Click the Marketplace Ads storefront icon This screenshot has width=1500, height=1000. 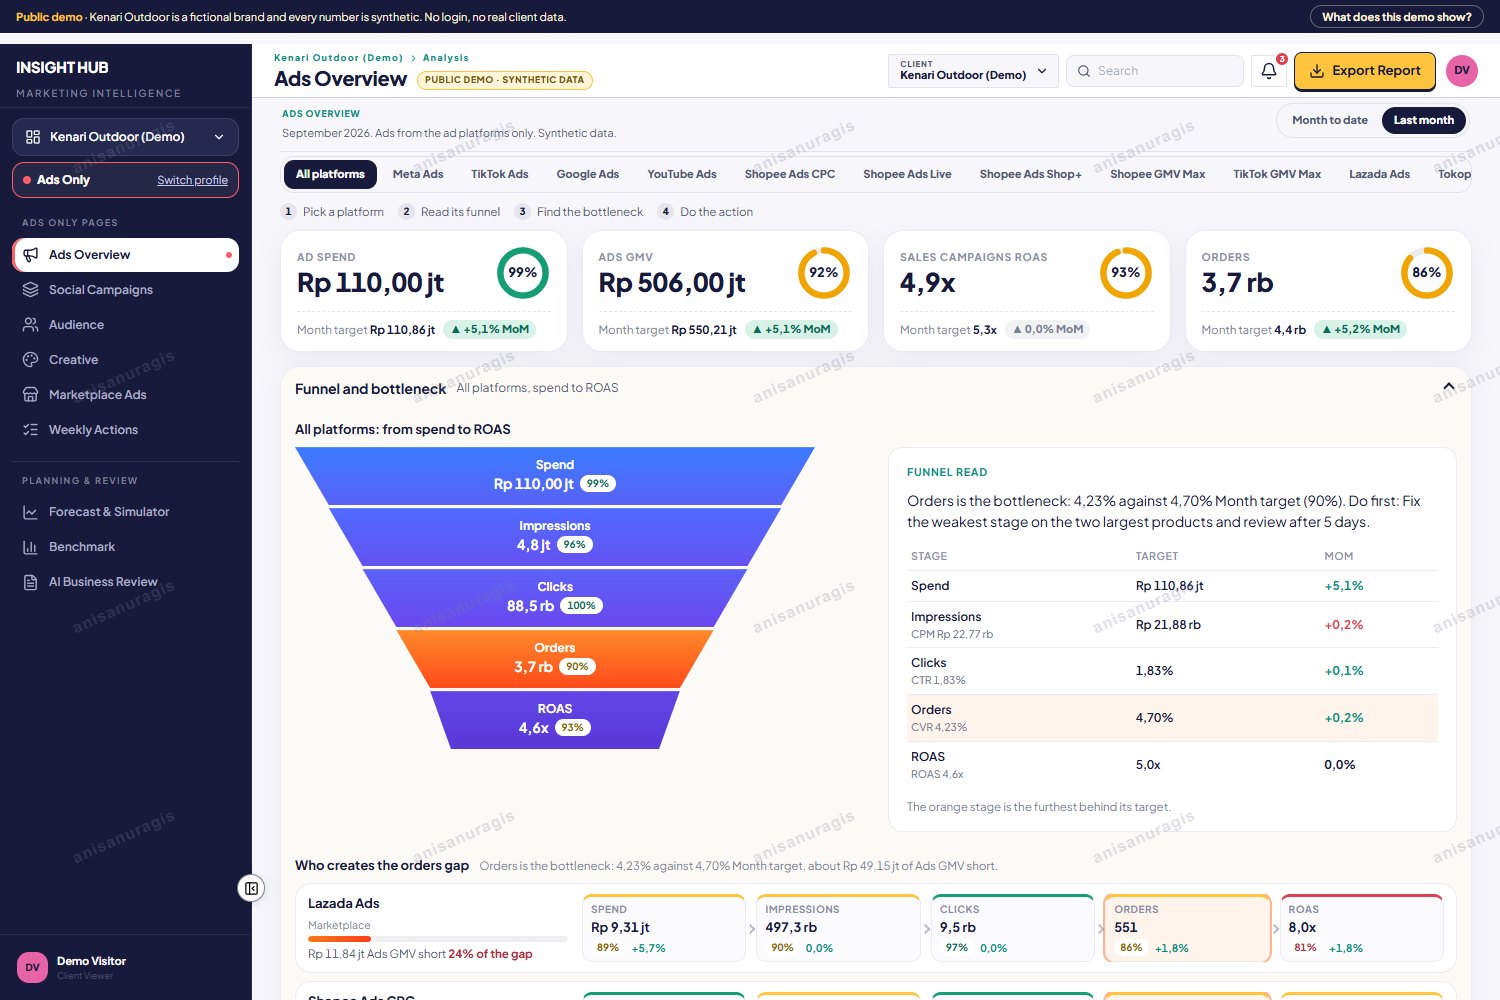31,395
